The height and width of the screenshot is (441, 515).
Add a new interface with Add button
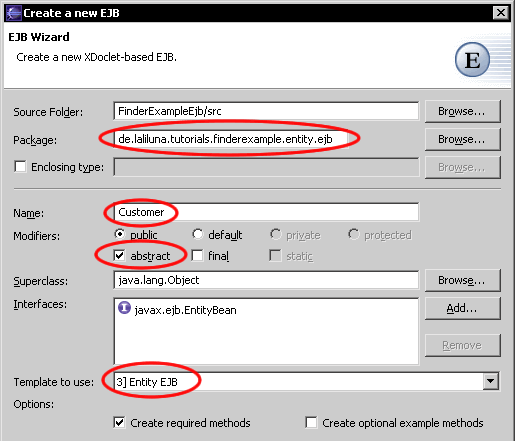click(463, 308)
